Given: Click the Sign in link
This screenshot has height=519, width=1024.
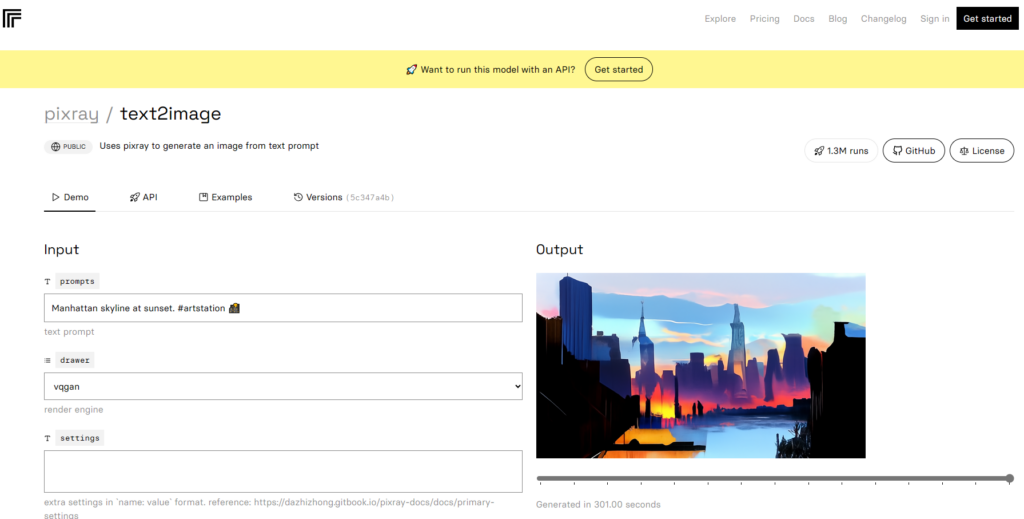Looking at the screenshot, I should click(935, 19).
